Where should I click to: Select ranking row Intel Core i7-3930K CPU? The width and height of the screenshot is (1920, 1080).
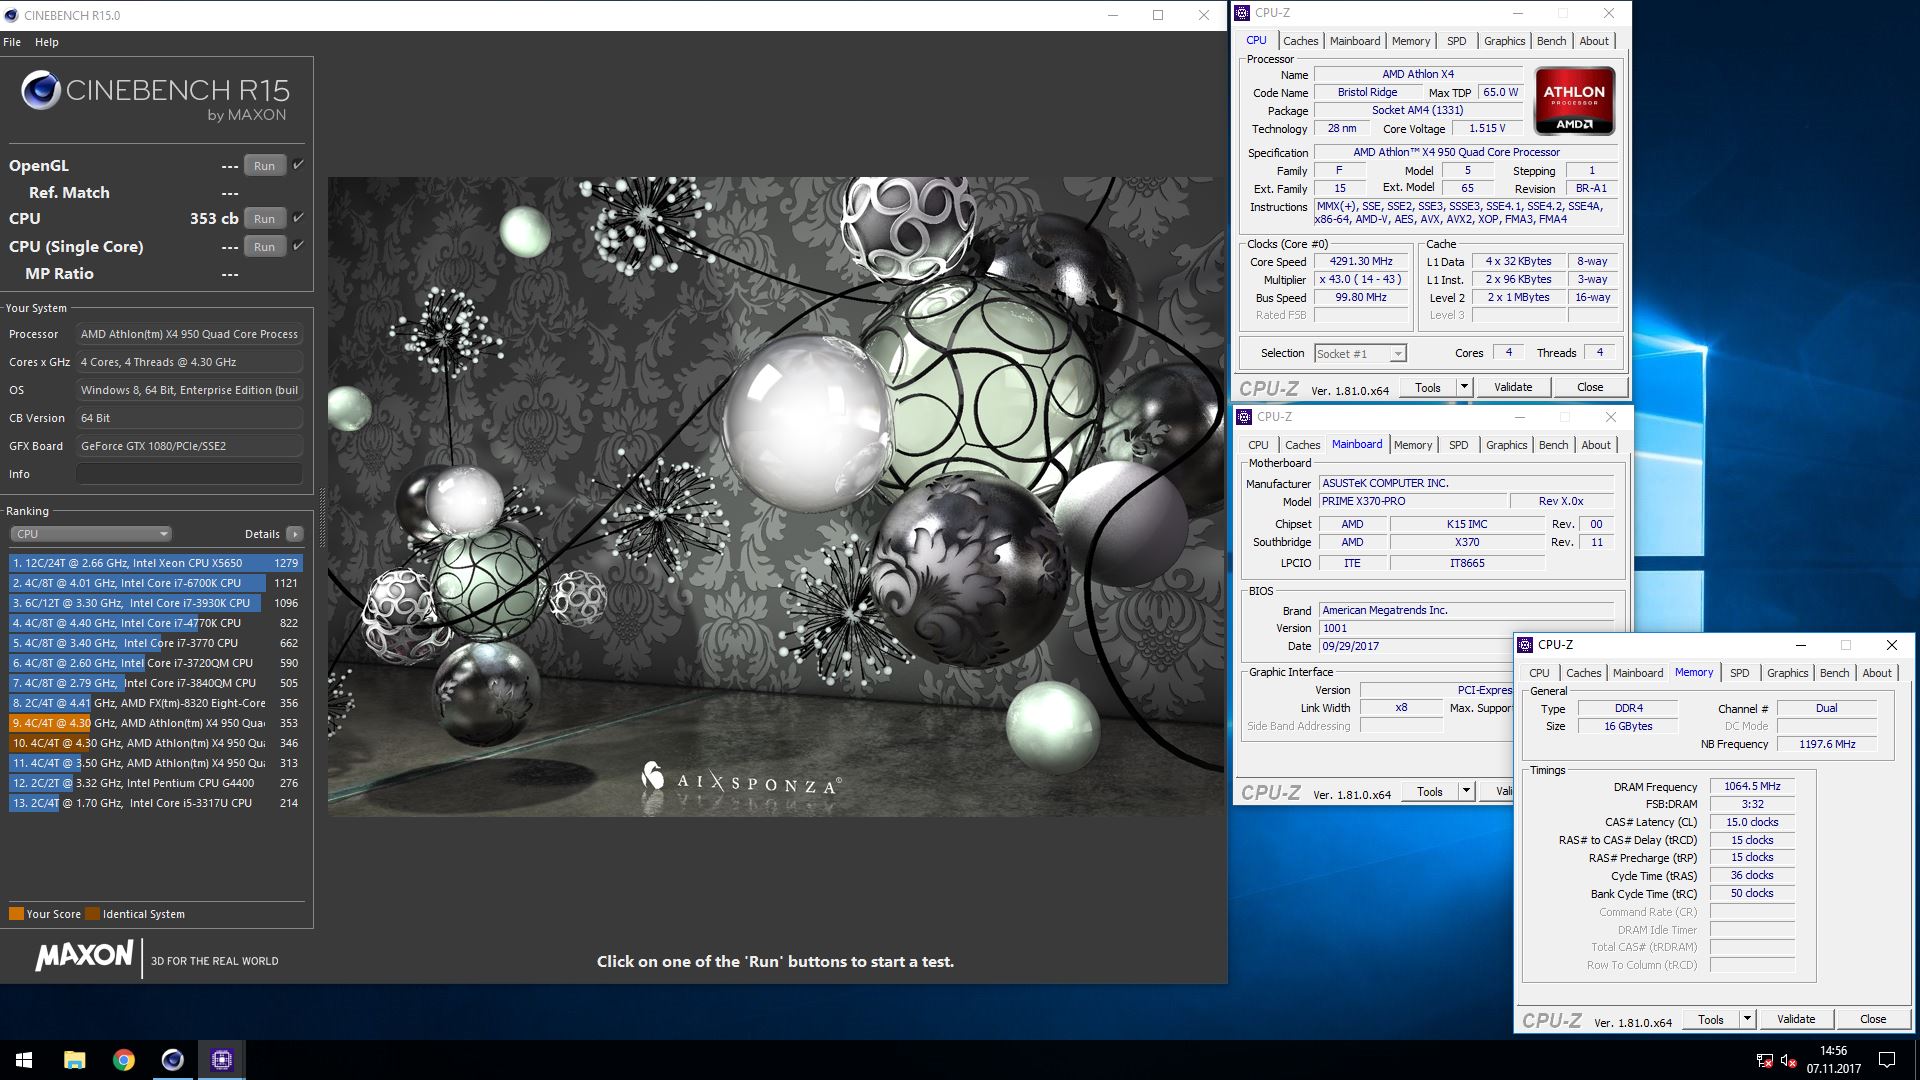tap(155, 603)
